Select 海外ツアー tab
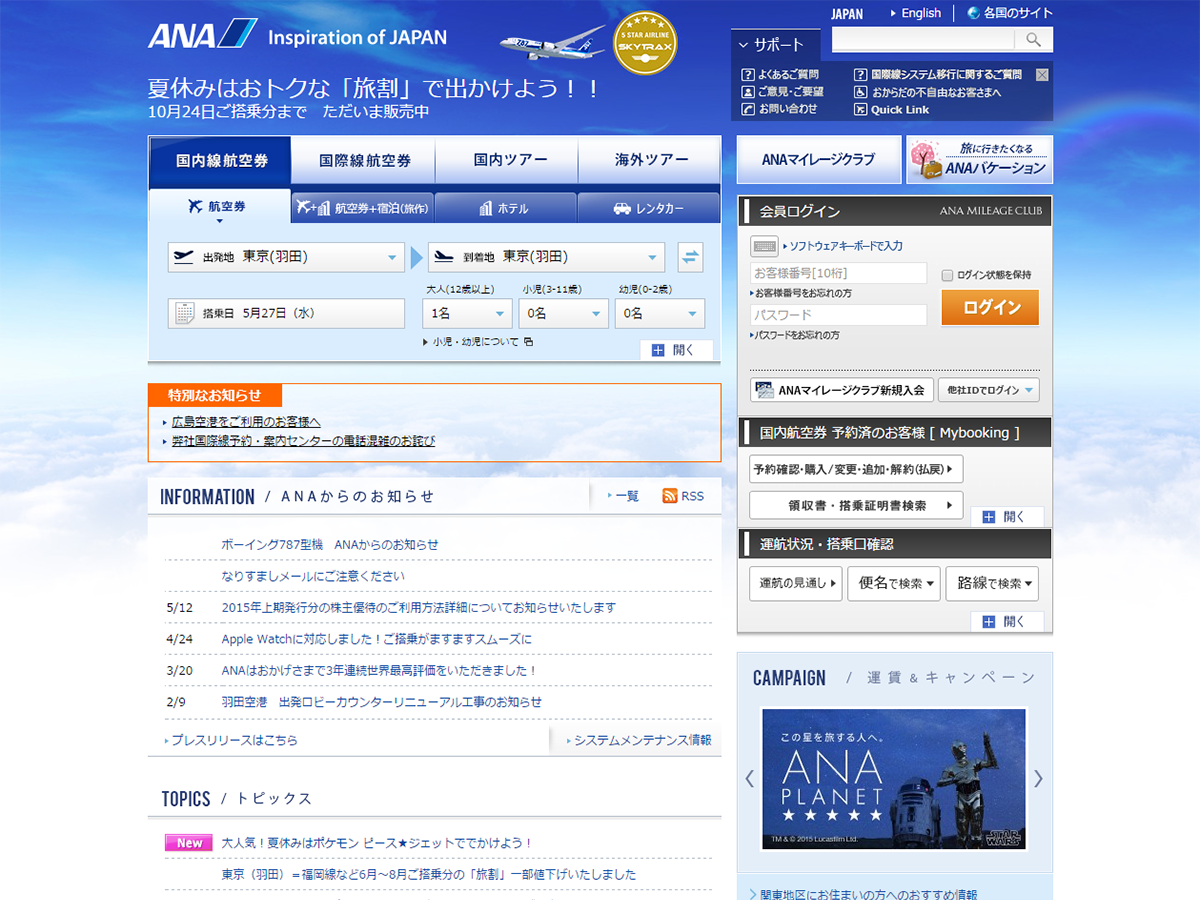This screenshot has height=900, width=1200. (651, 160)
